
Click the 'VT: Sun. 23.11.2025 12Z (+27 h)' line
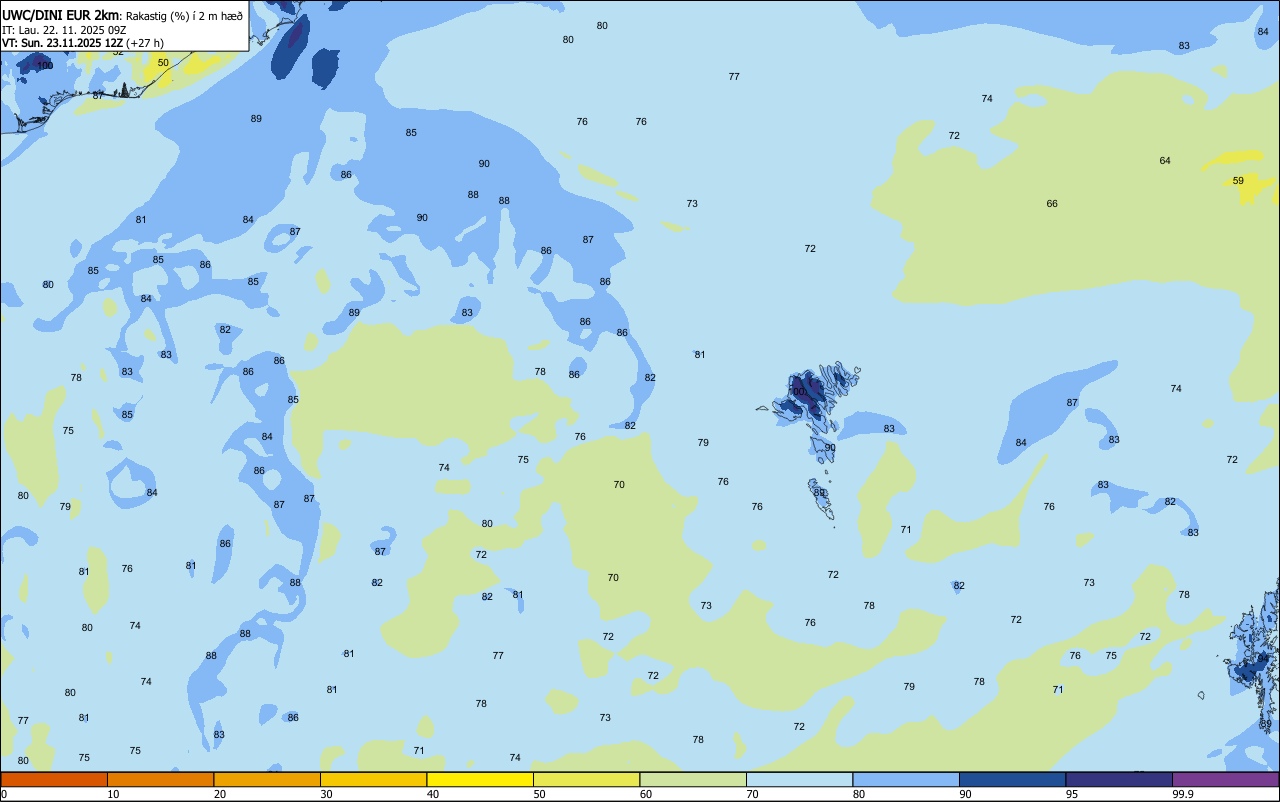(x=83, y=43)
